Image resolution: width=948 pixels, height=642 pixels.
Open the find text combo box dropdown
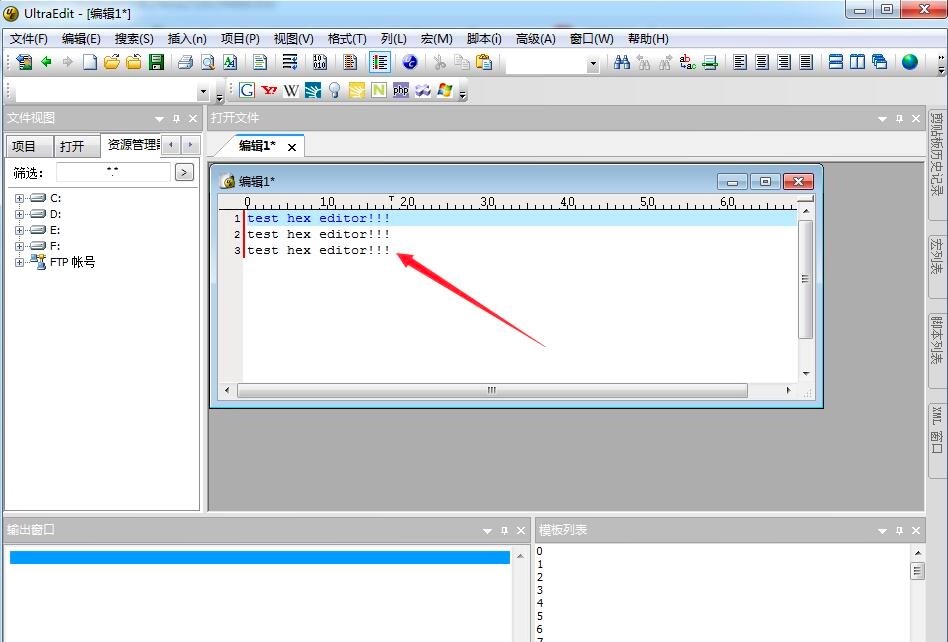coord(592,63)
